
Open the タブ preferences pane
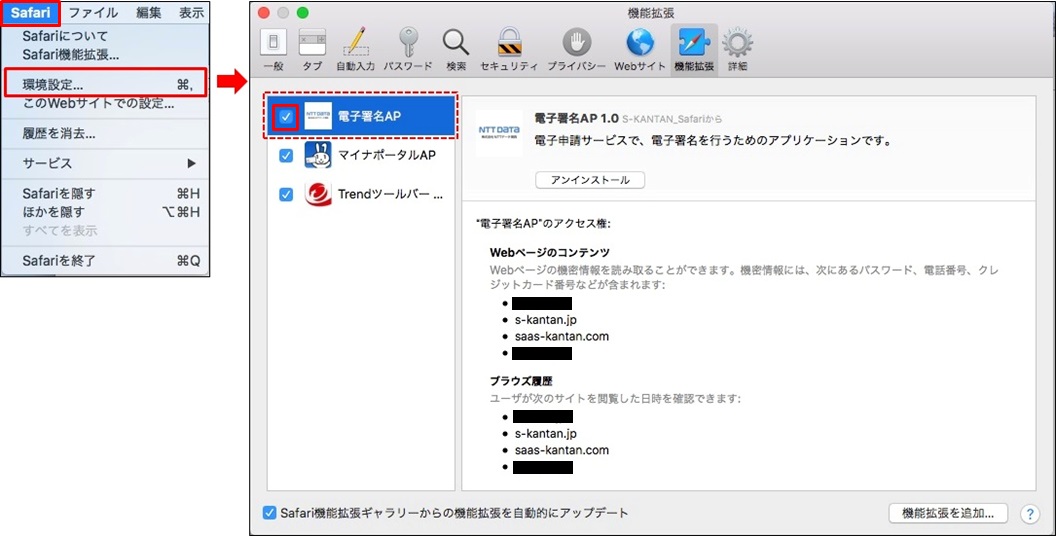coord(312,49)
